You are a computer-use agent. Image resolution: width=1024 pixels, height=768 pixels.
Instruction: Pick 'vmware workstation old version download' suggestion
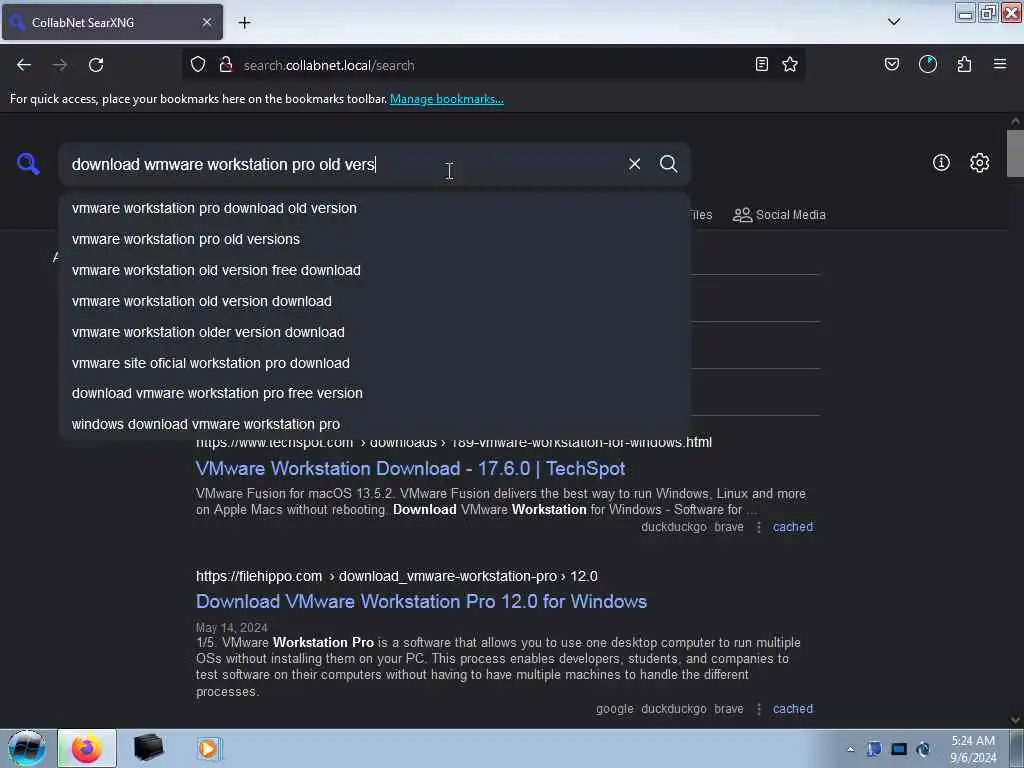(x=375, y=301)
